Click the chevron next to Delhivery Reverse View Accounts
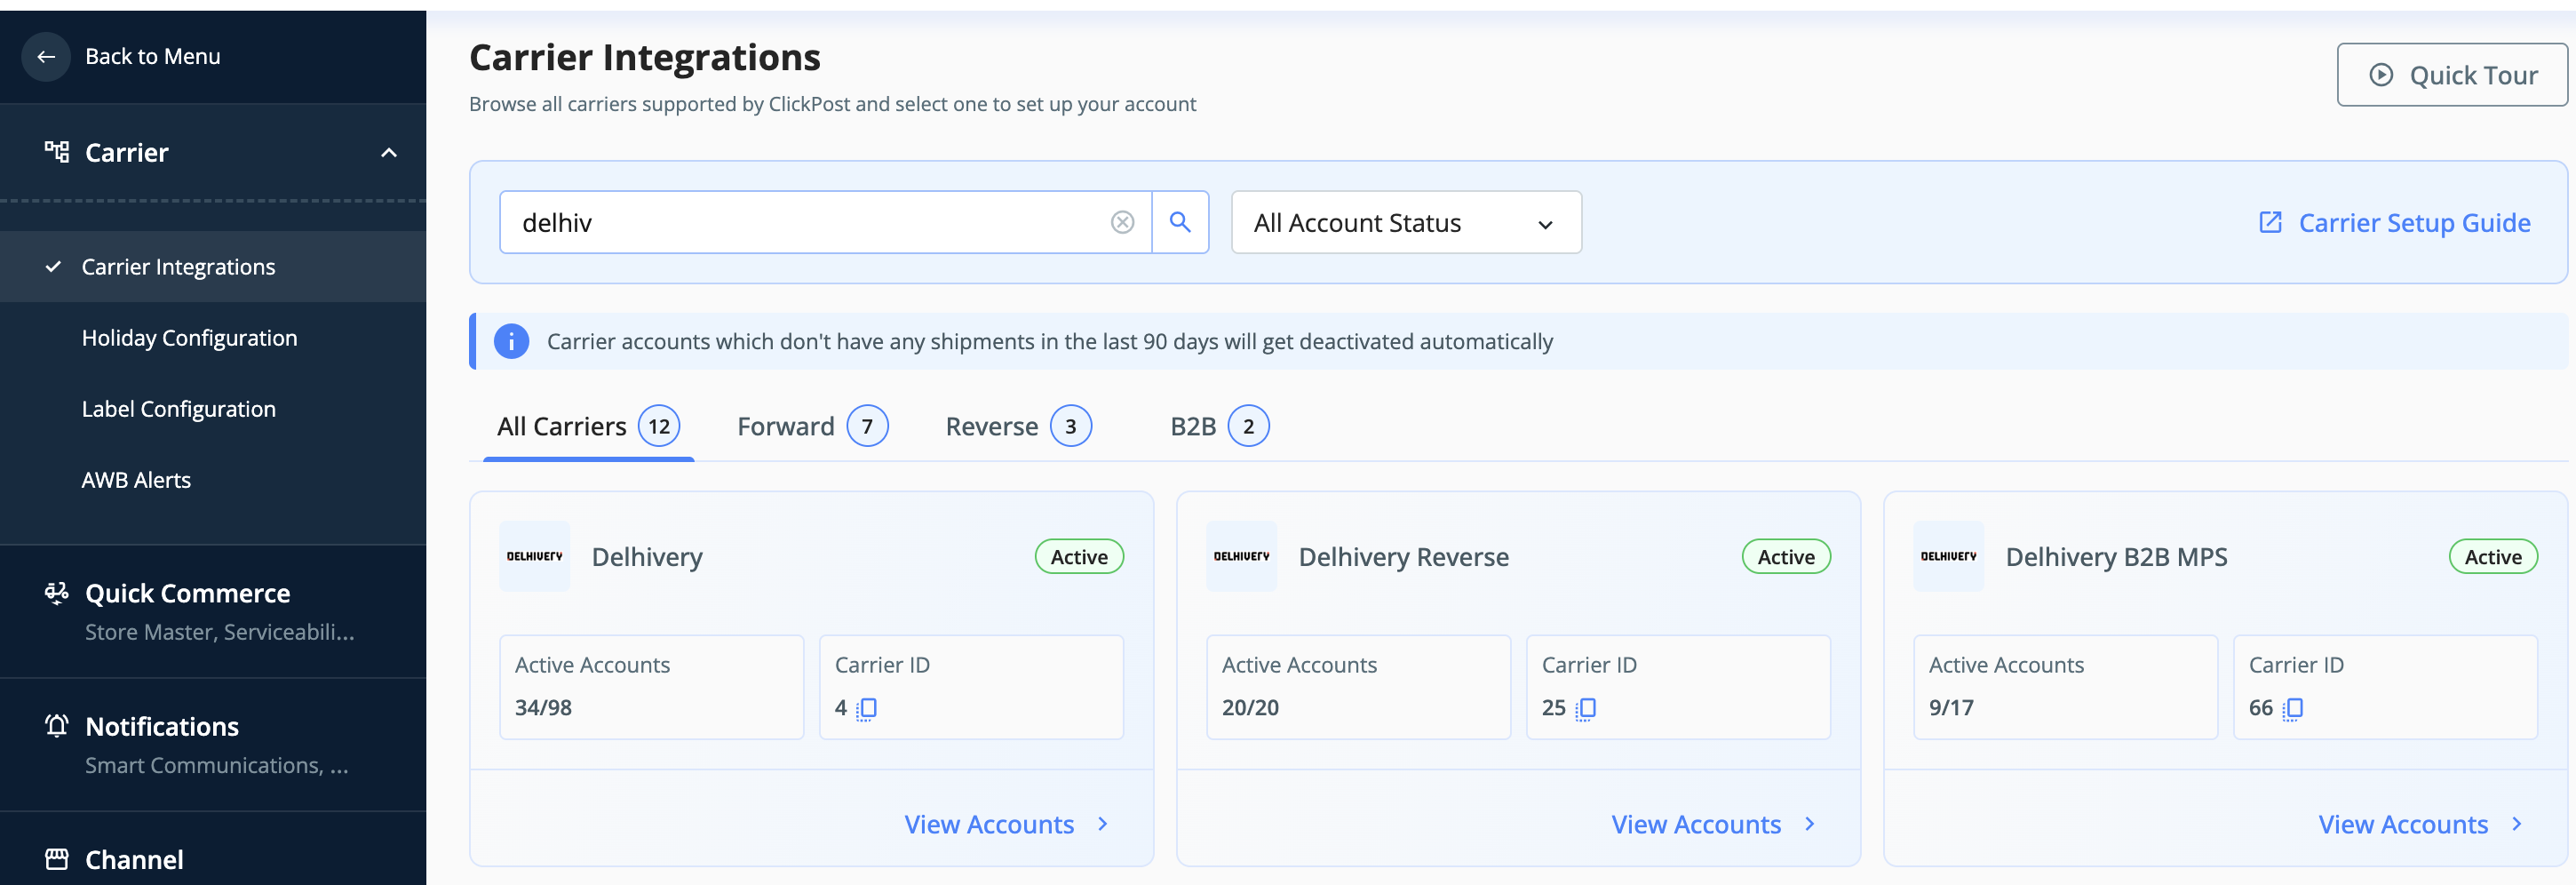The height and width of the screenshot is (885, 2576). [1810, 824]
